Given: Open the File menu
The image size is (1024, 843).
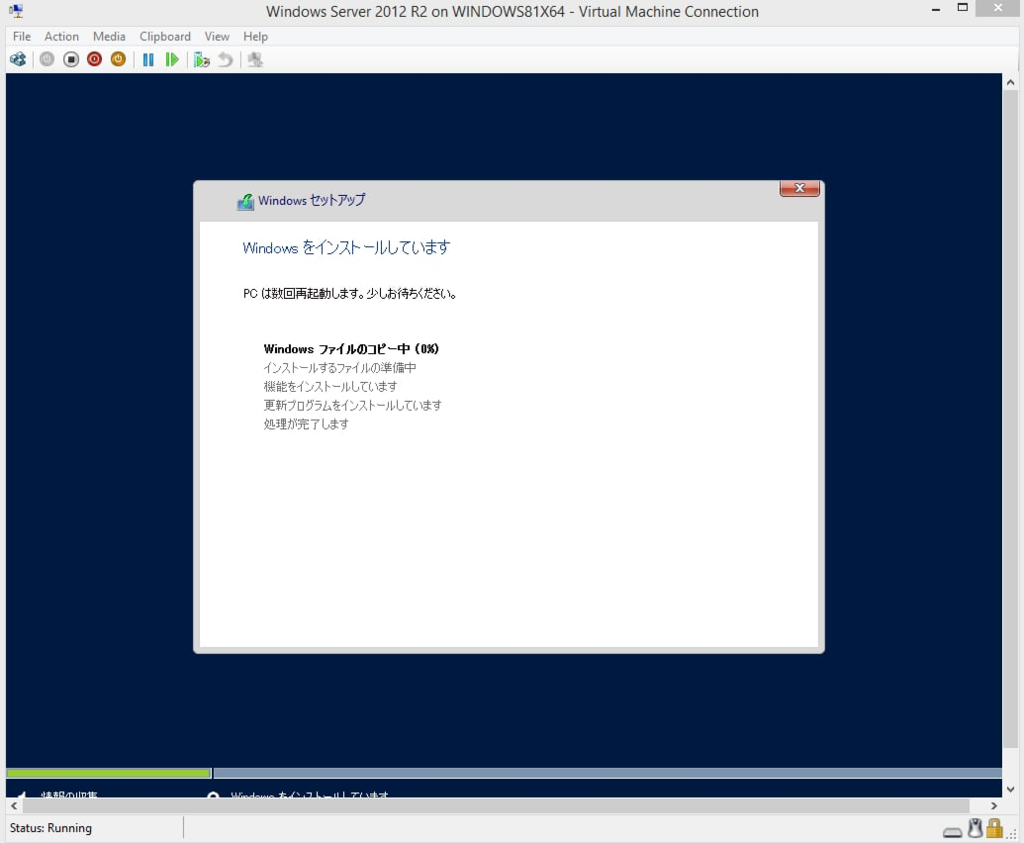Looking at the screenshot, I should [22, 37].
